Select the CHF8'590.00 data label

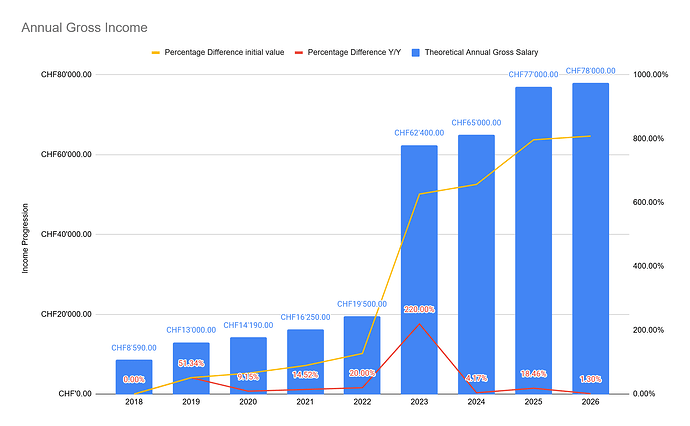tap(134, 347)
